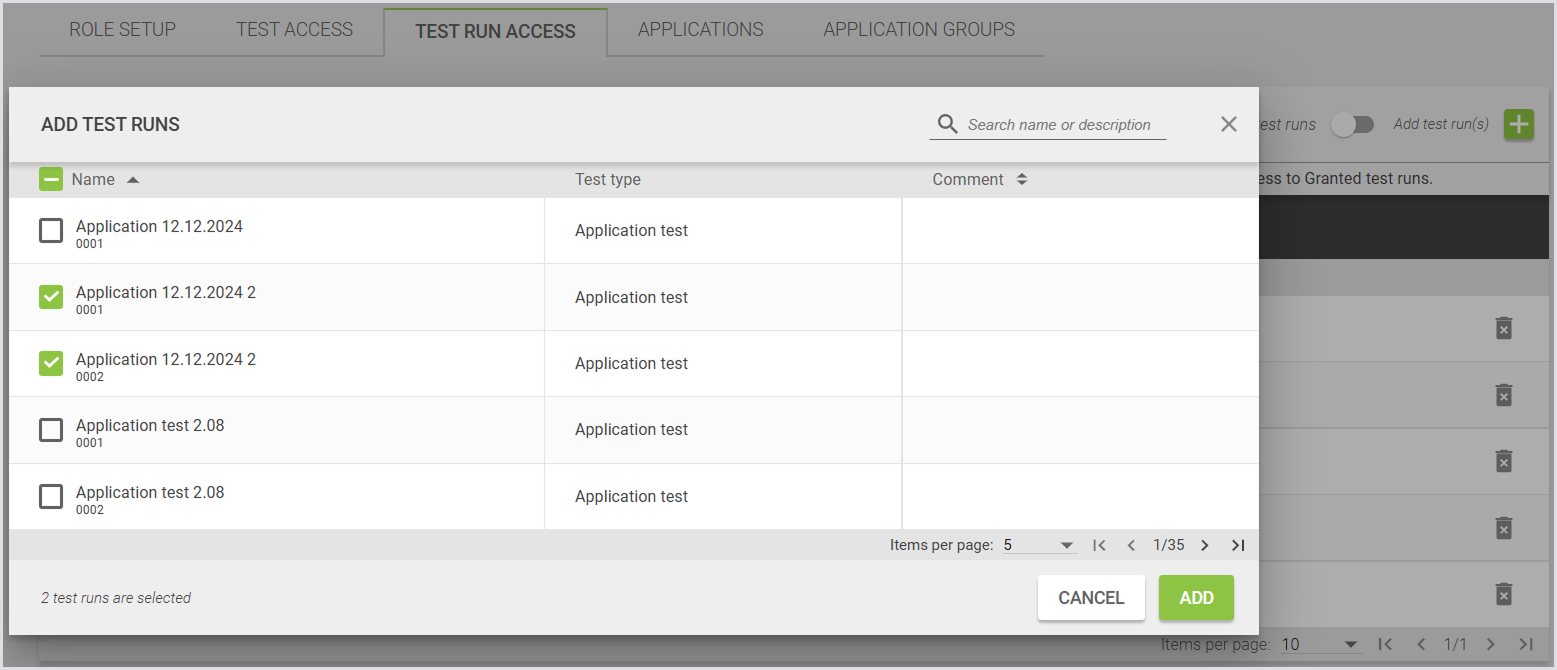Click the search magnifier icon in dialog
The height and width of the screenshot is (670, 1557).
(947, 125)
